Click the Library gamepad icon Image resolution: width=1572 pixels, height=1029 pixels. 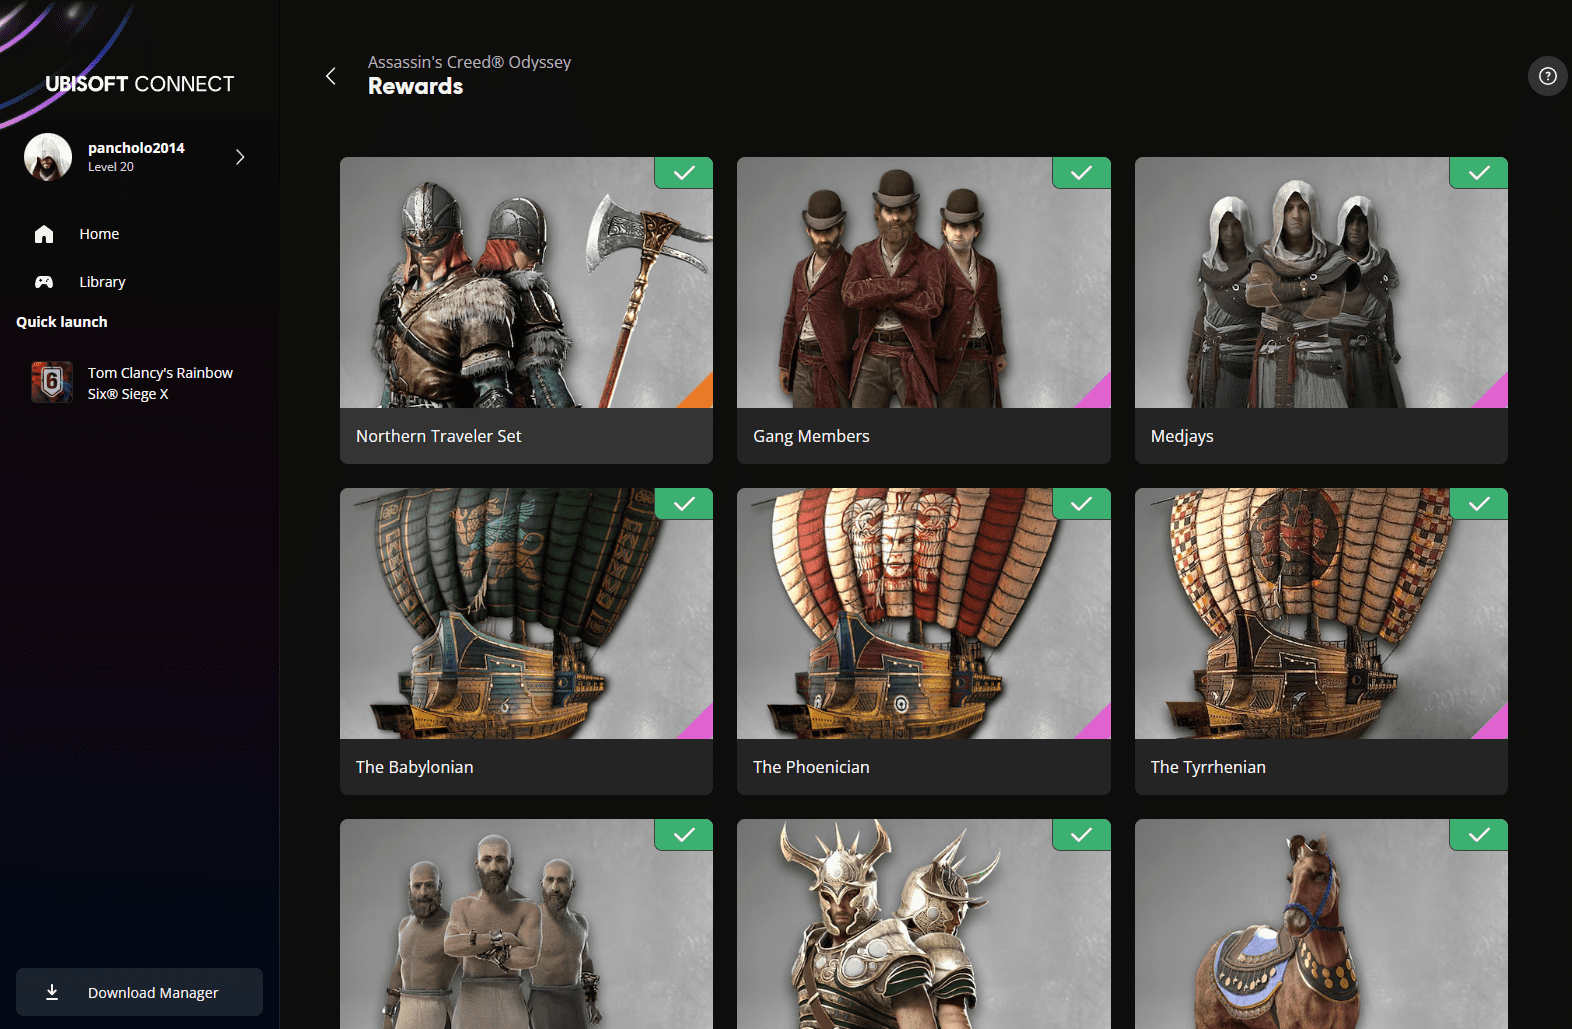click(x=44, y=282)
